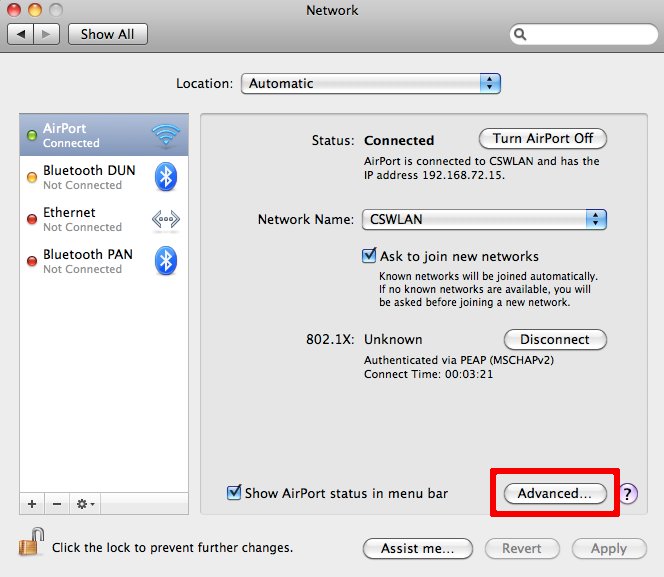Click the AirPort Wi-Fi signal icon
Screen dimensions: 664x577
coord(166,135)
